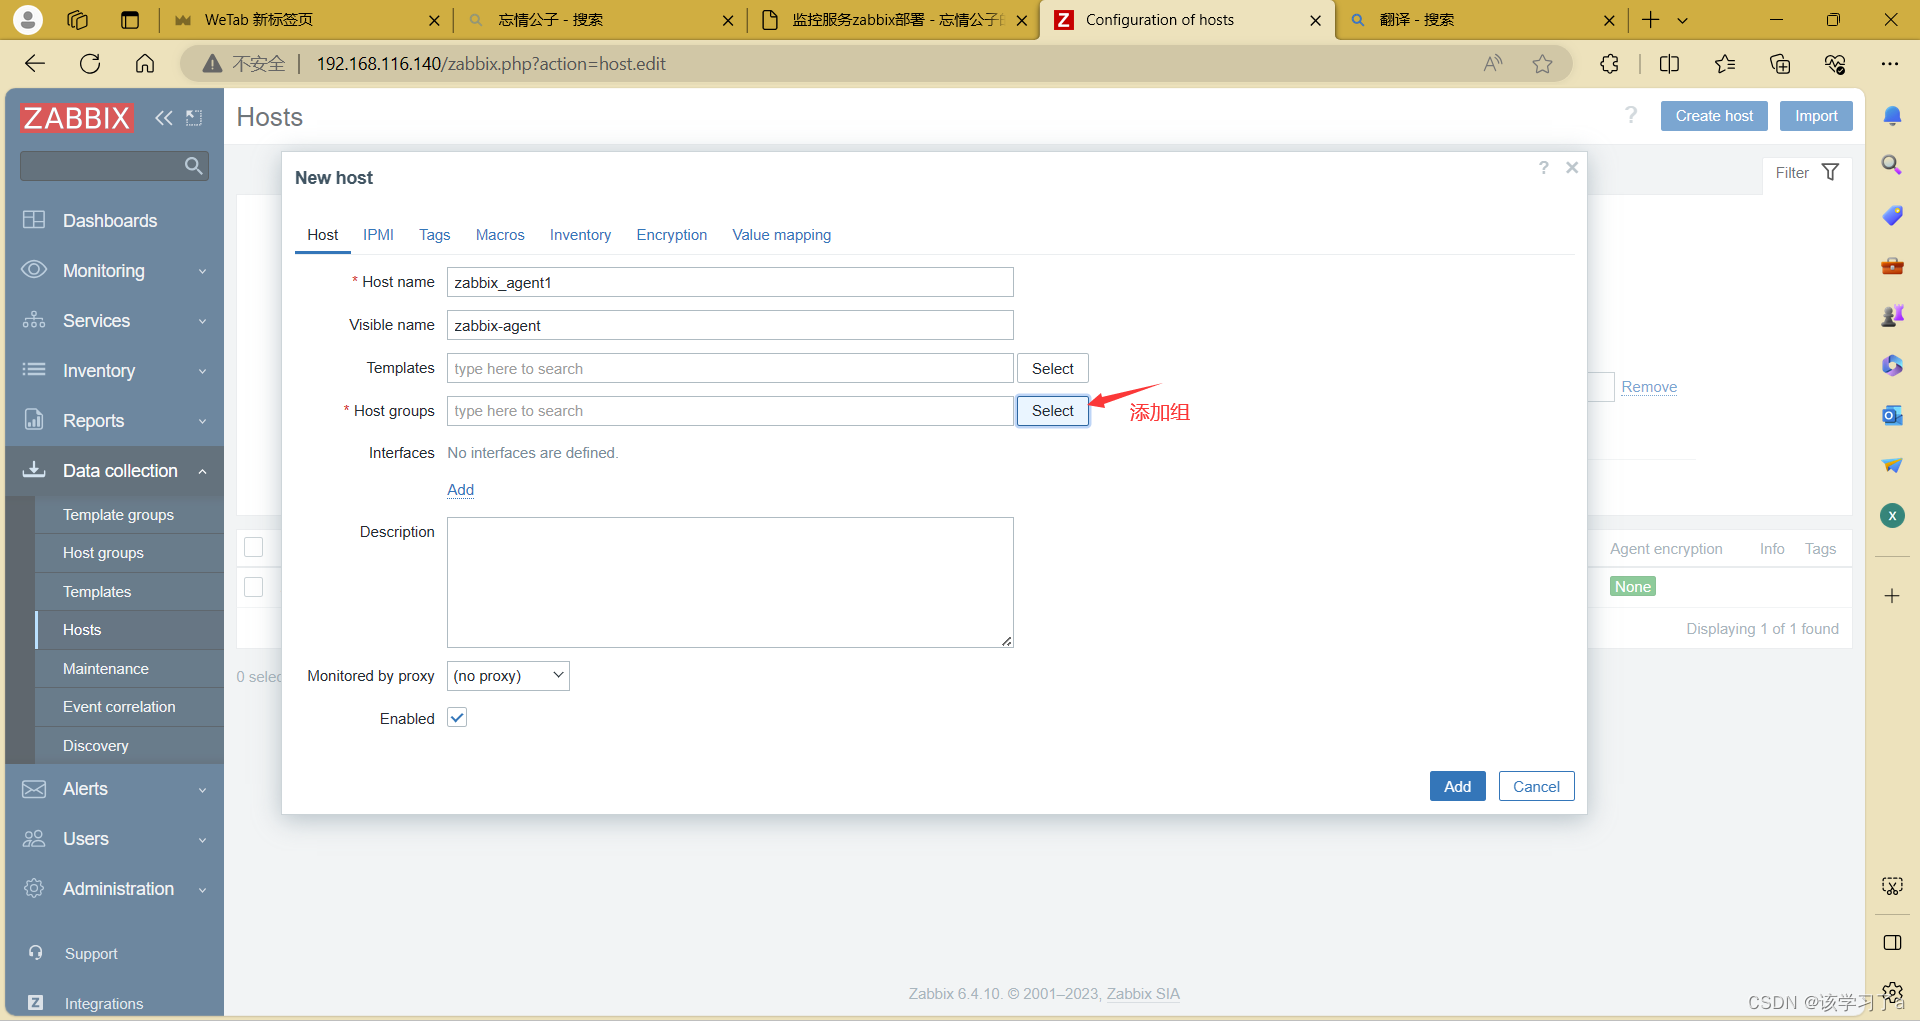Toggle sidebar kiosk mode icon
The image size is (1920, 1021).
(194, 118)
